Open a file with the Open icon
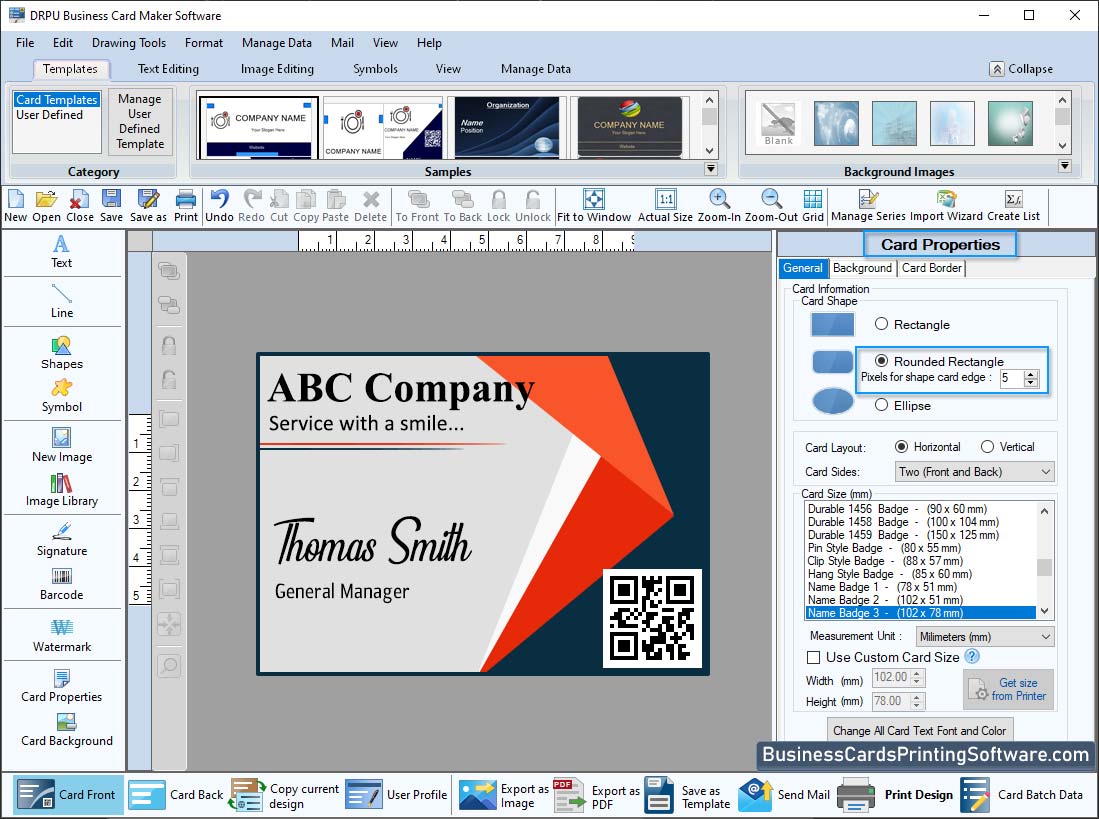This screenshot has width=1099, height=819. pyautogui.click(x=46, y=206)
